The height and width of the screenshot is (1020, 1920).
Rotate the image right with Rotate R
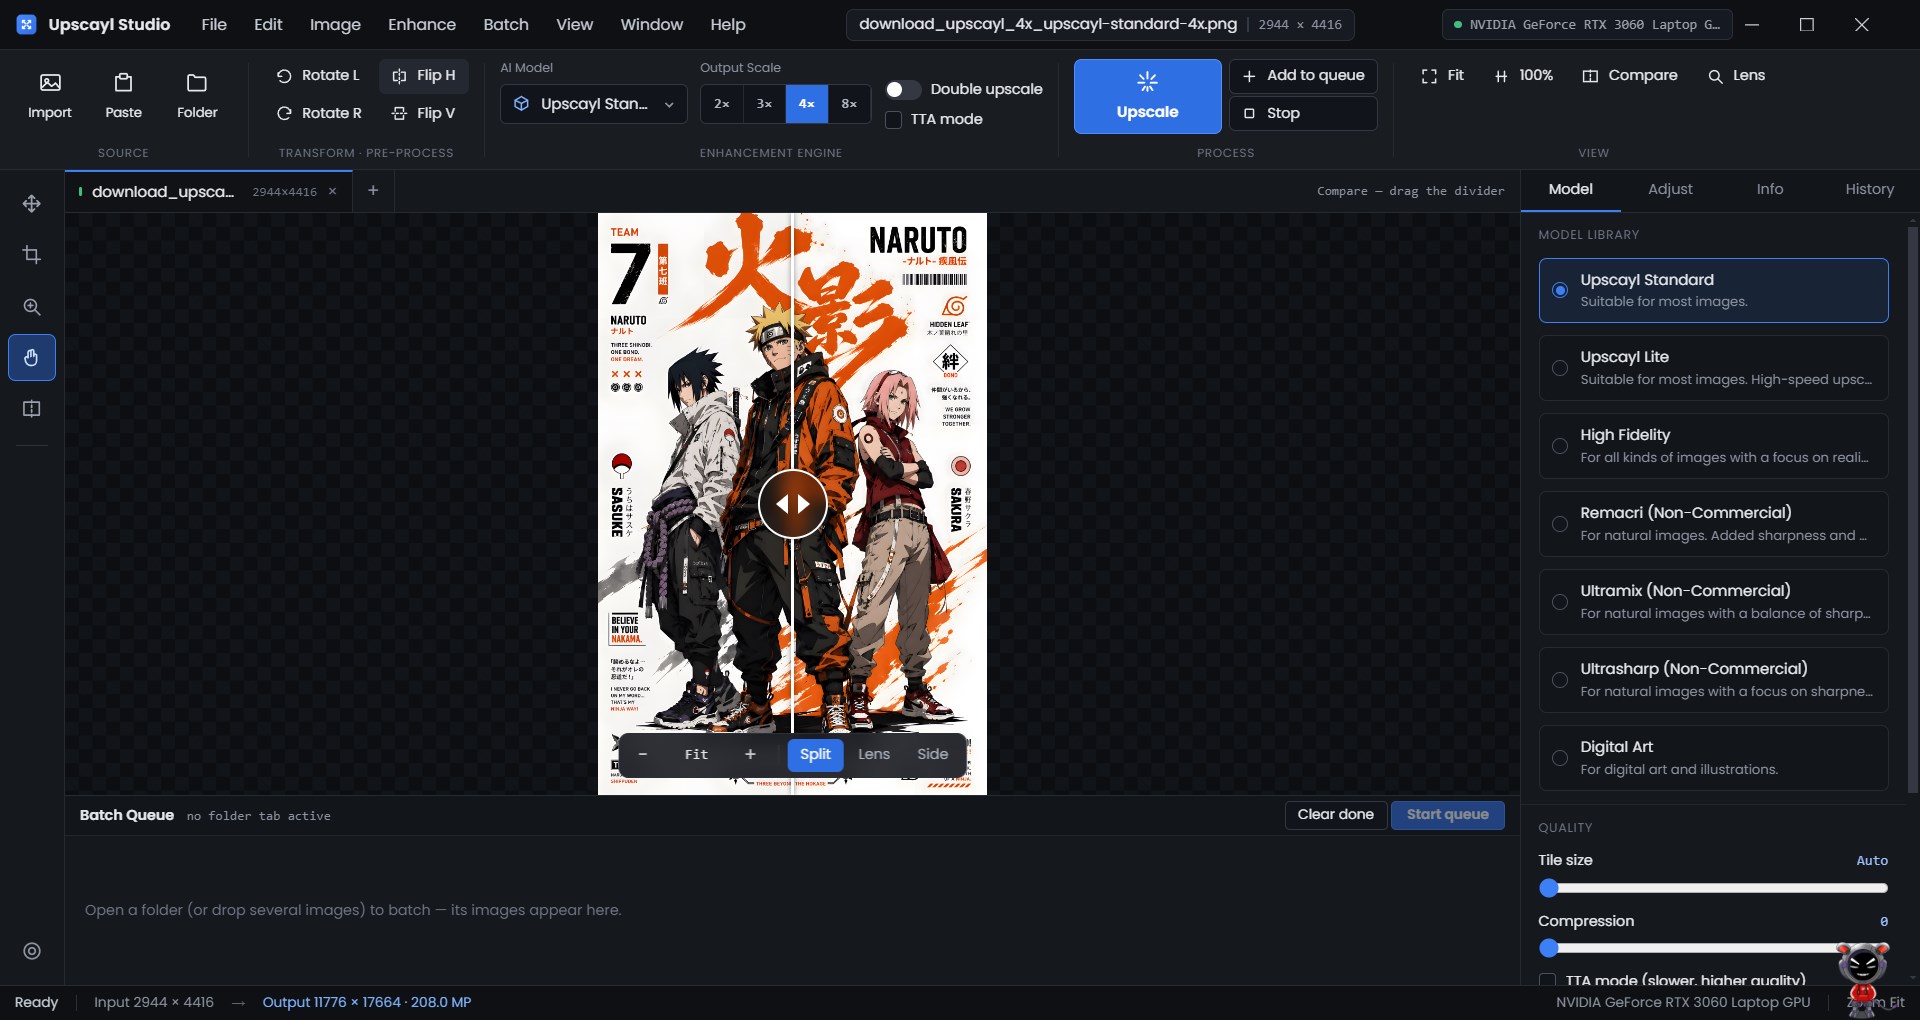pyautogui.click(x=319, y=113)
